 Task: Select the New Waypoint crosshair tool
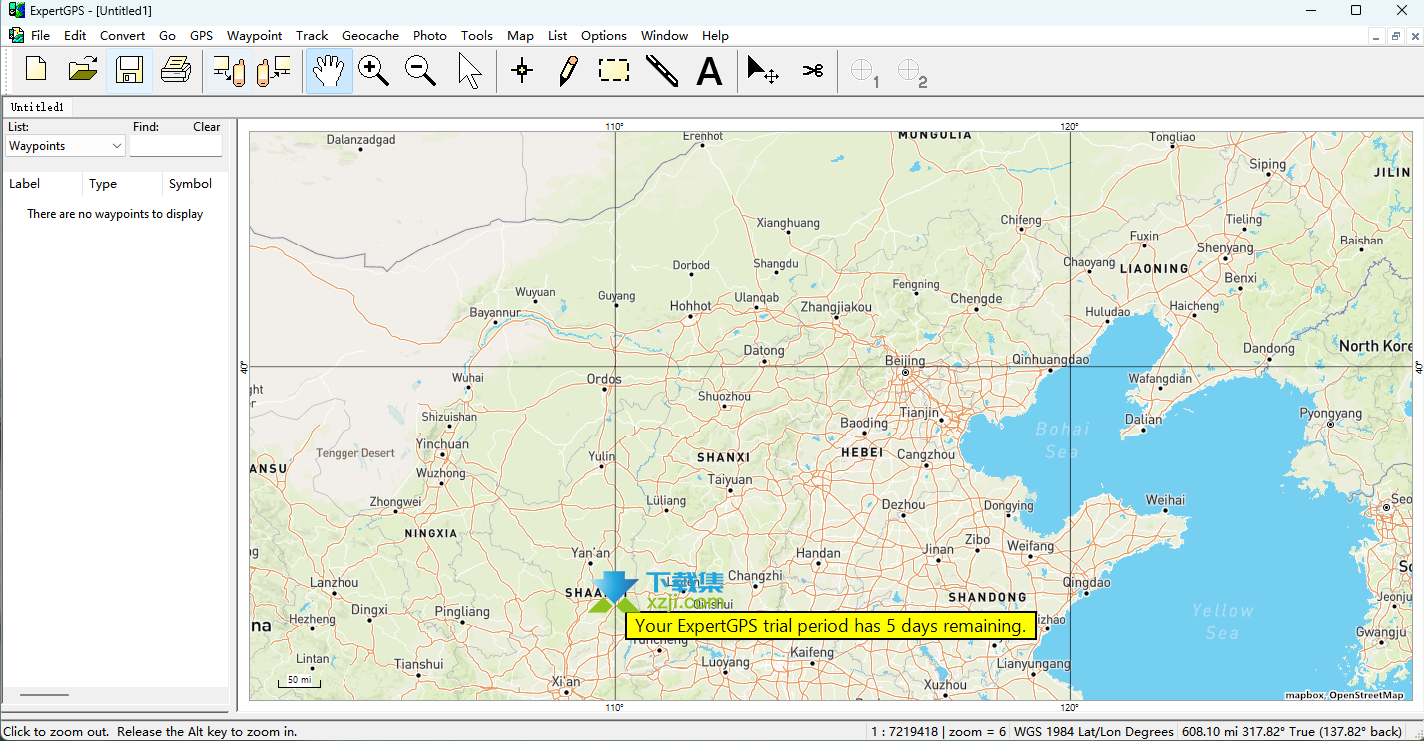click(x=522, y=70)
